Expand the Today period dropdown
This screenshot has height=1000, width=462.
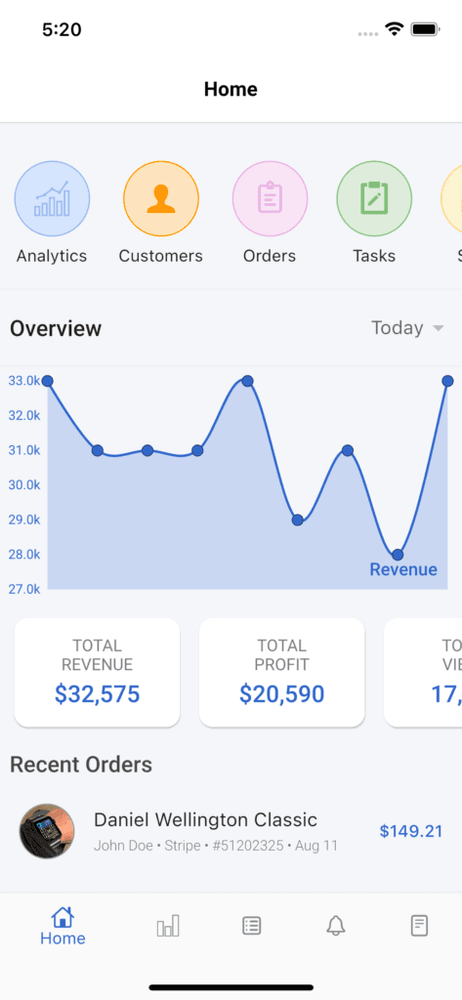[x=407, y=328]
